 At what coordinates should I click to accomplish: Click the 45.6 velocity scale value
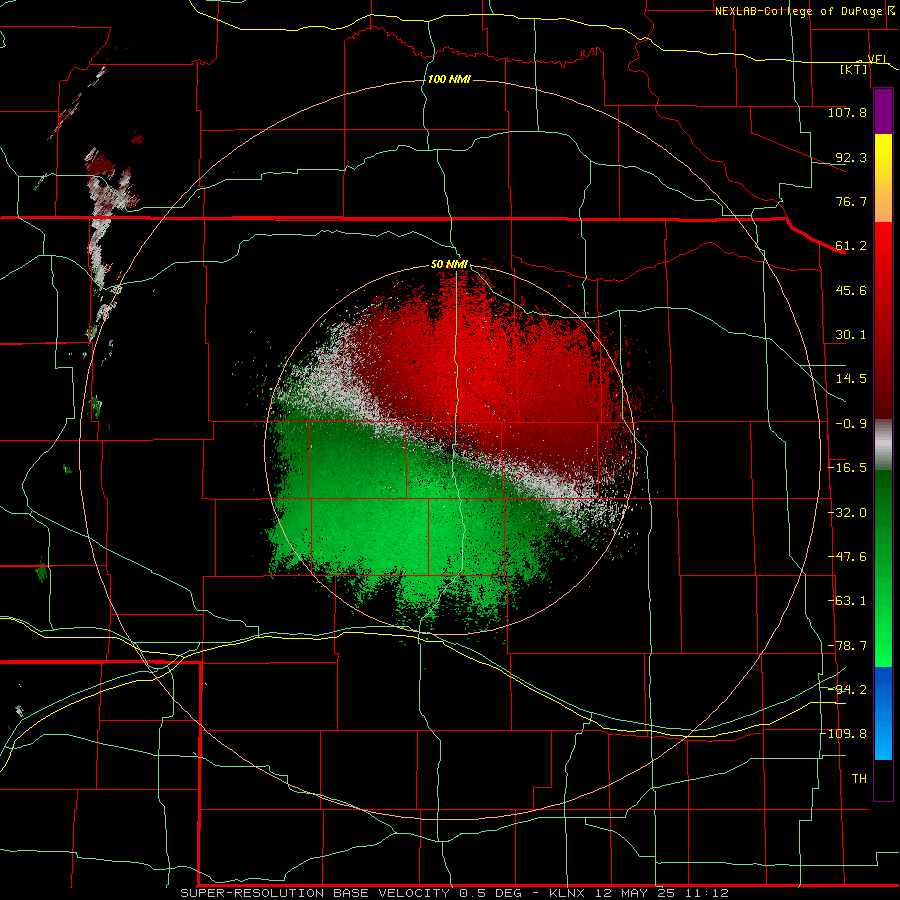coord(851,290)
